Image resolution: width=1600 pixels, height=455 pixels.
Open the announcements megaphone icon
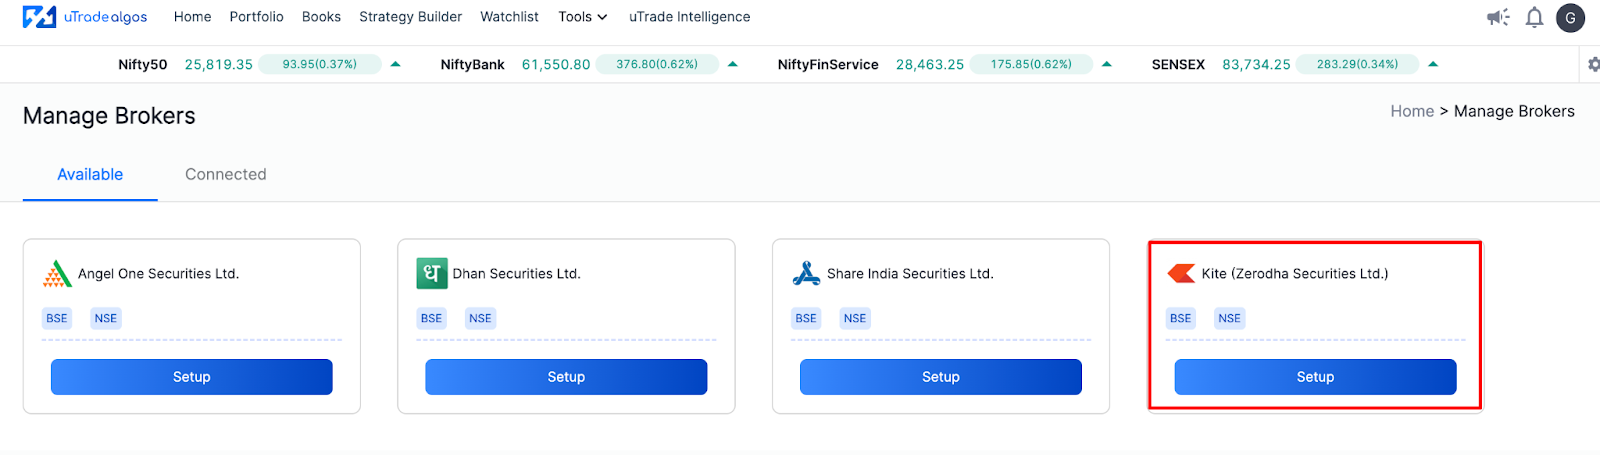(x=1497, y=17)
